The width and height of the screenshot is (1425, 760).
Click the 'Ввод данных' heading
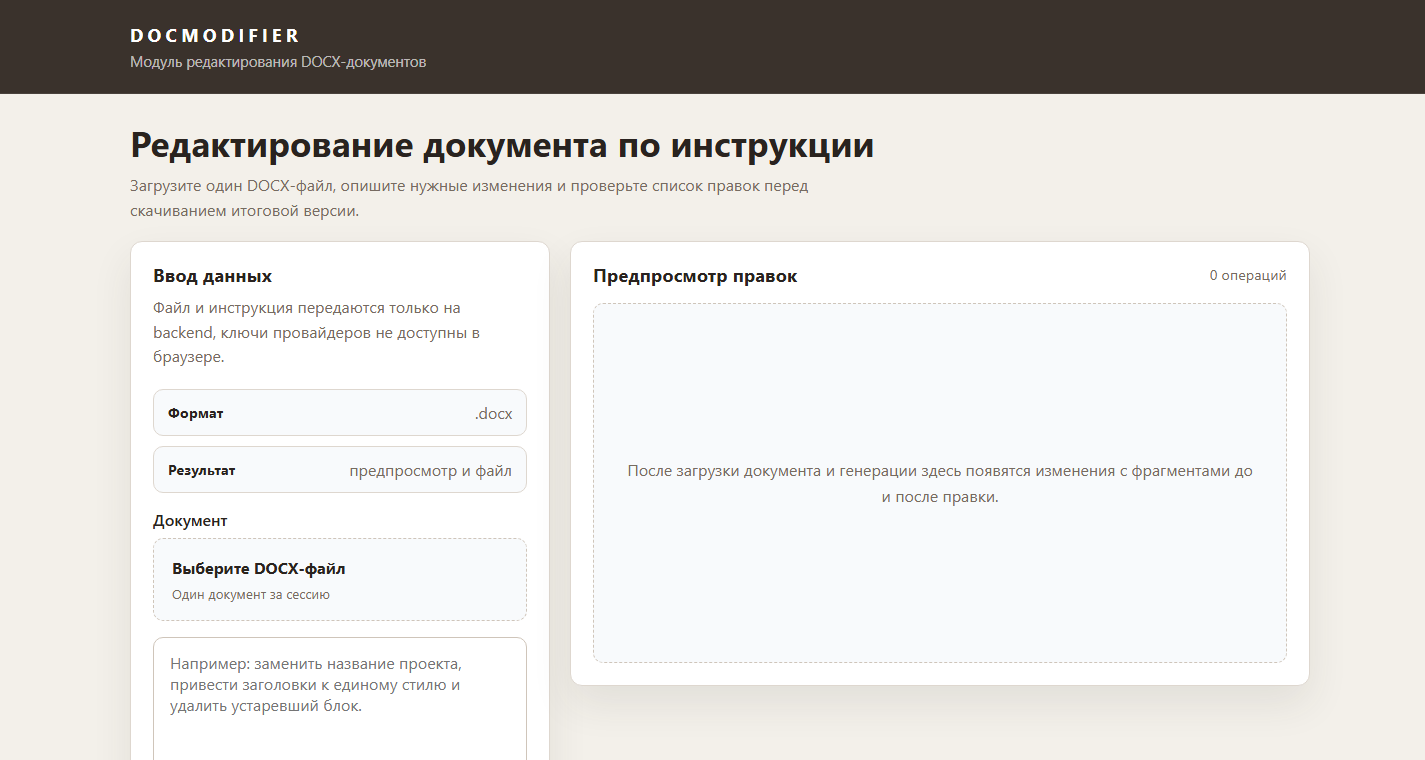tap(212, 276)
